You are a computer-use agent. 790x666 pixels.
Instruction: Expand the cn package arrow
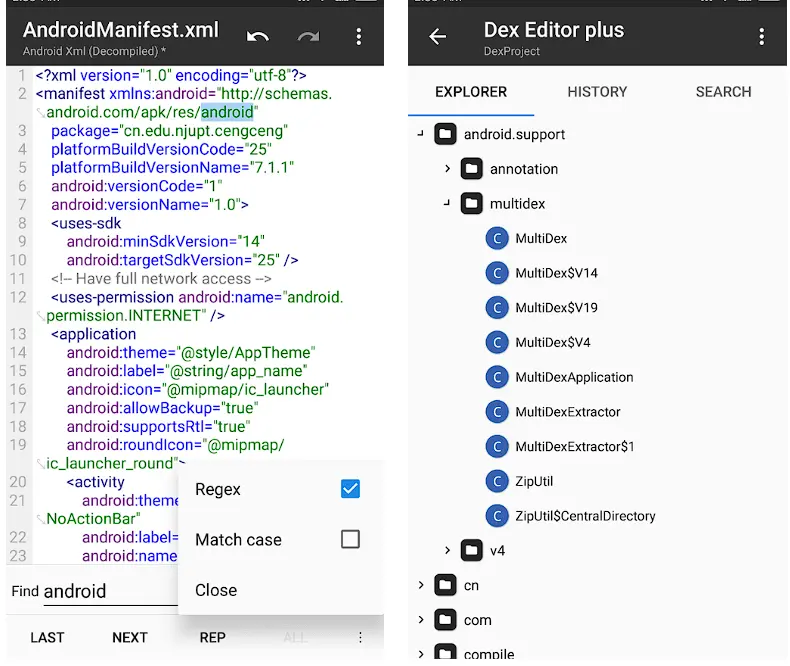[421, 585]
